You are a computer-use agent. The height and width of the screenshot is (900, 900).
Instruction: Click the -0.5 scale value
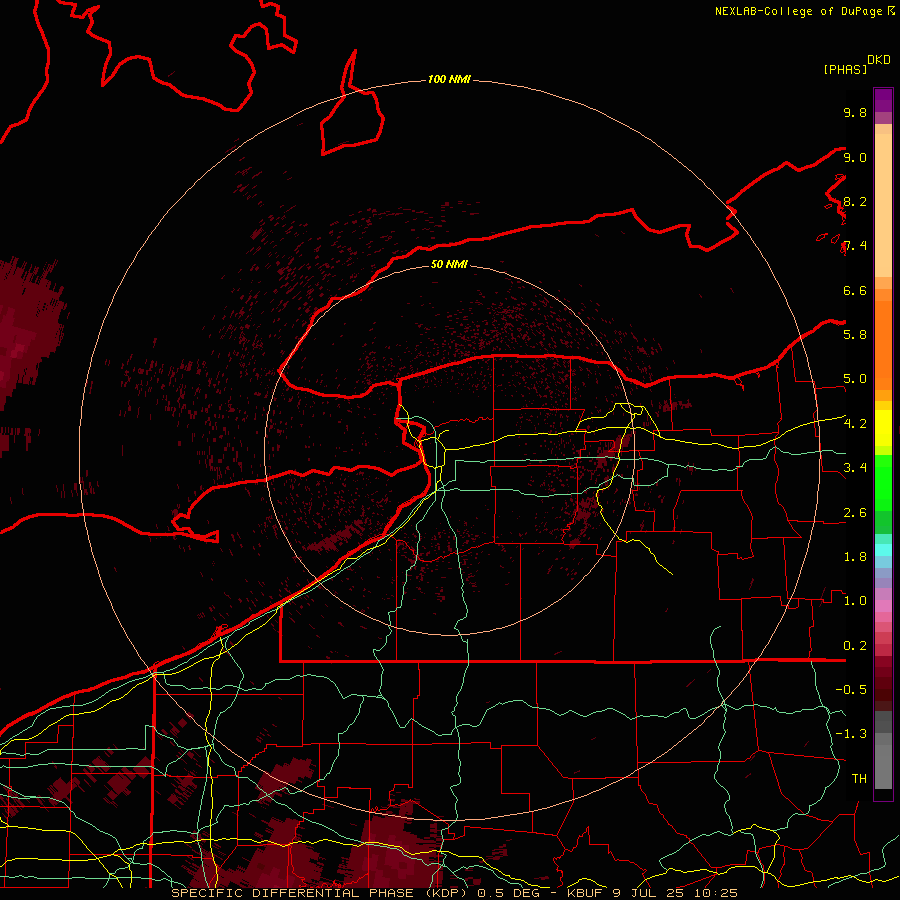click(851, 689)
